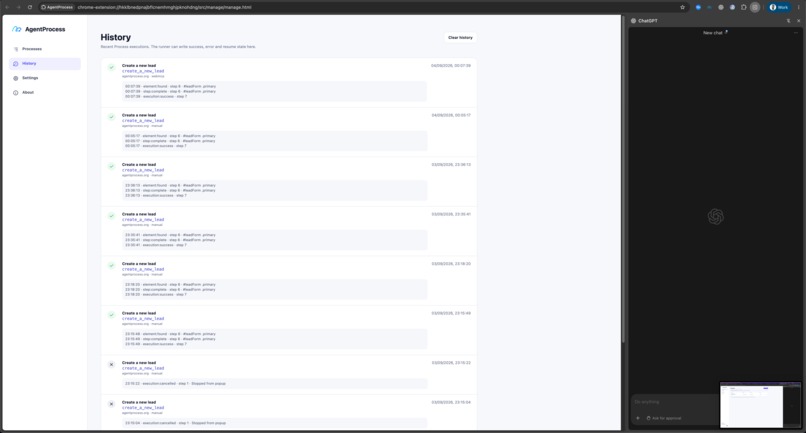Click success checkmark of the 23:18:20 run
The image size is (806, 433).
[x=111, y=265]
